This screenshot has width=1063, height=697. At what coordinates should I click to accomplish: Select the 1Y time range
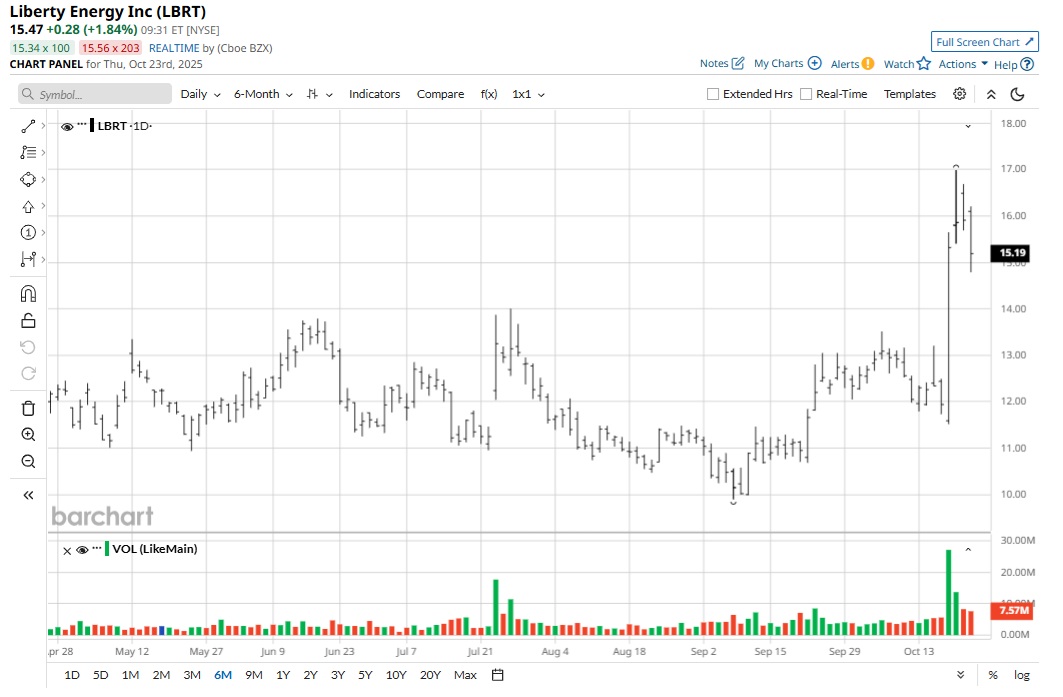click(283, 675)
